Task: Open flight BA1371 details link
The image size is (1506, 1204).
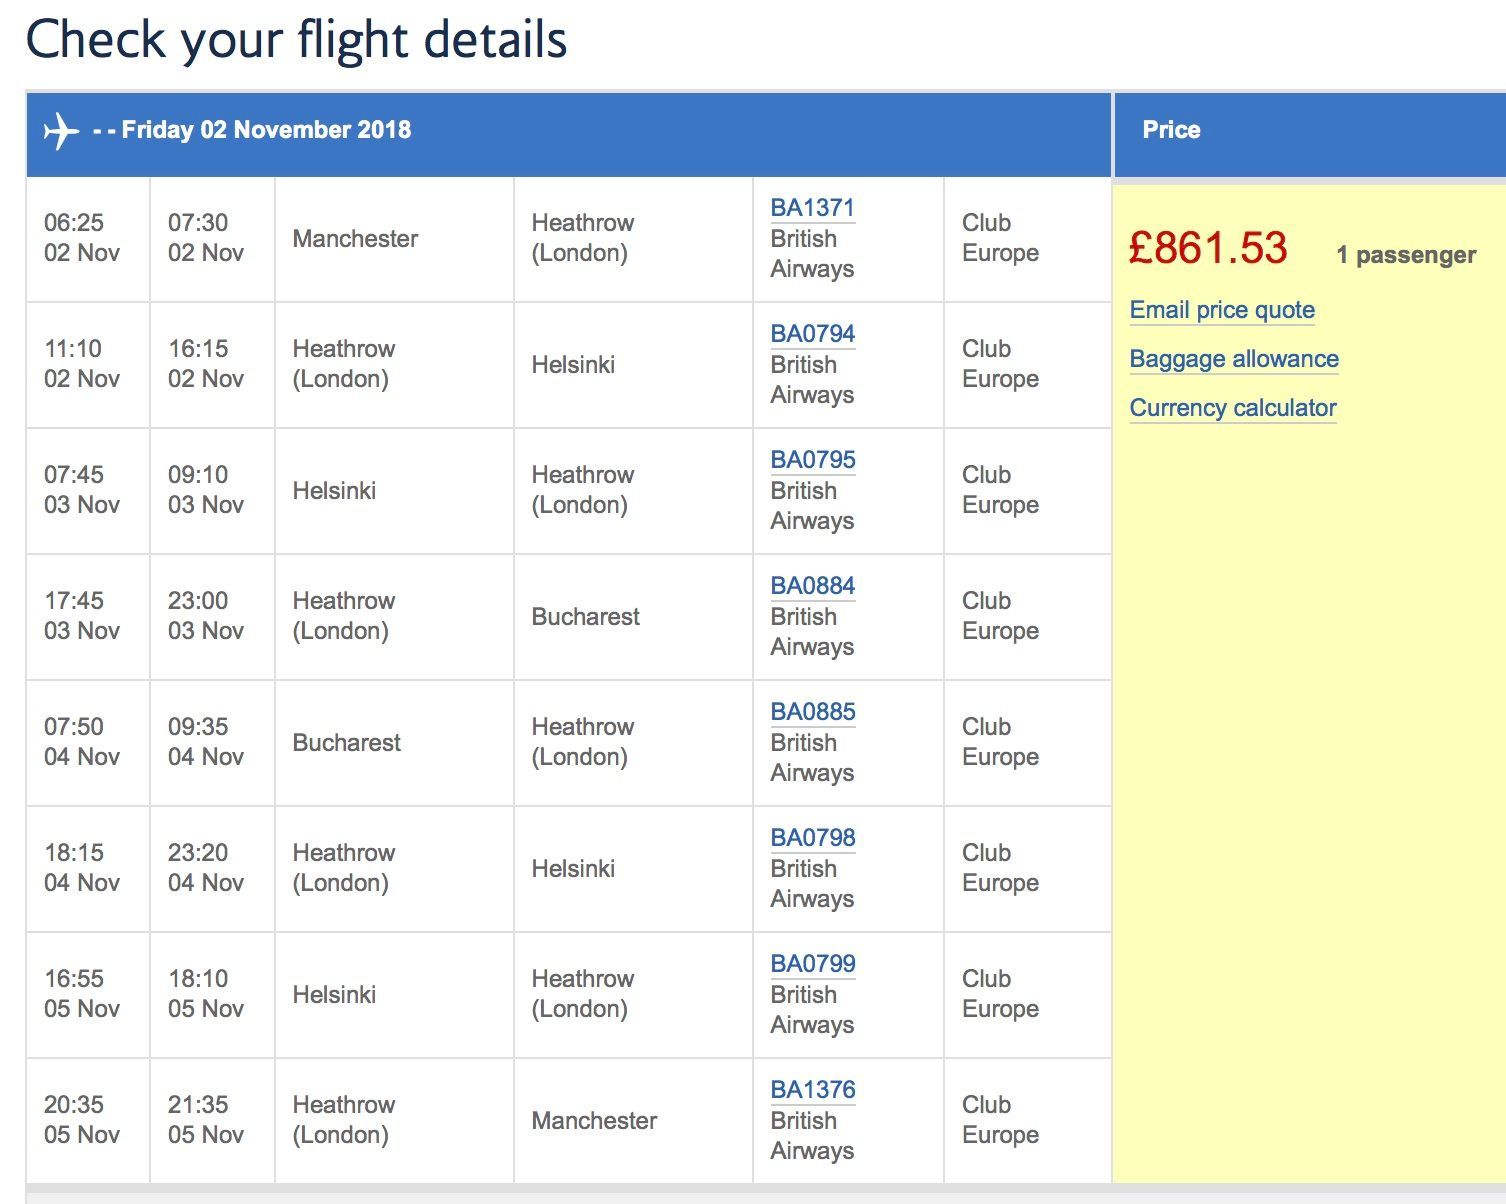Action: click(812, 208)
